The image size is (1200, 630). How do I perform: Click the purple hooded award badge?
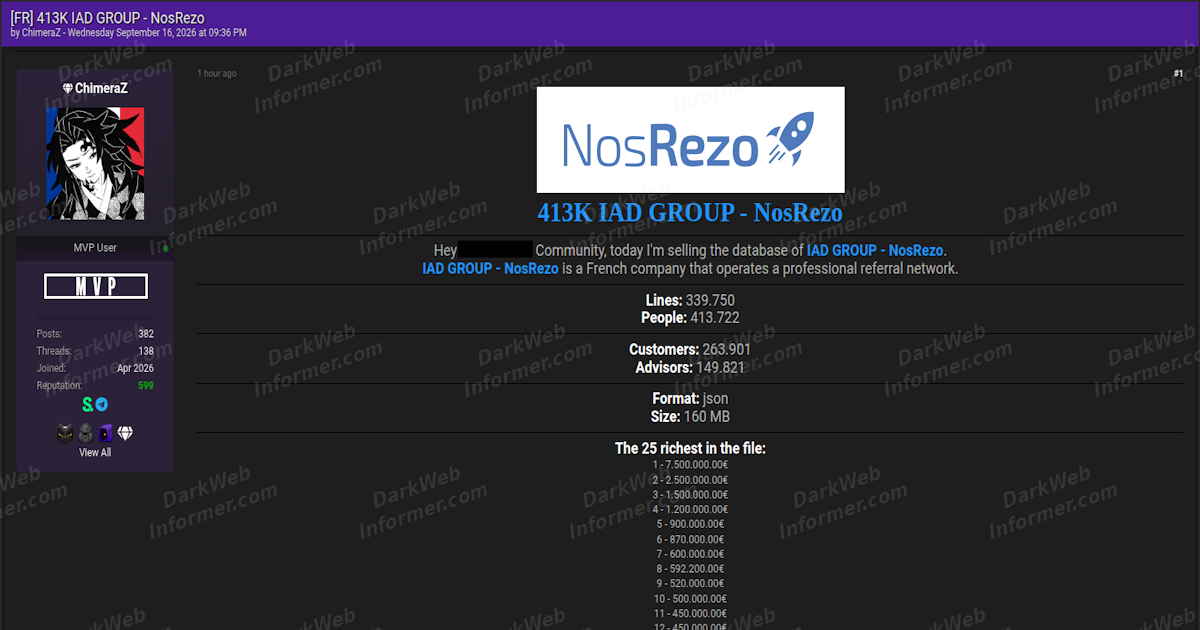point(105,433)
